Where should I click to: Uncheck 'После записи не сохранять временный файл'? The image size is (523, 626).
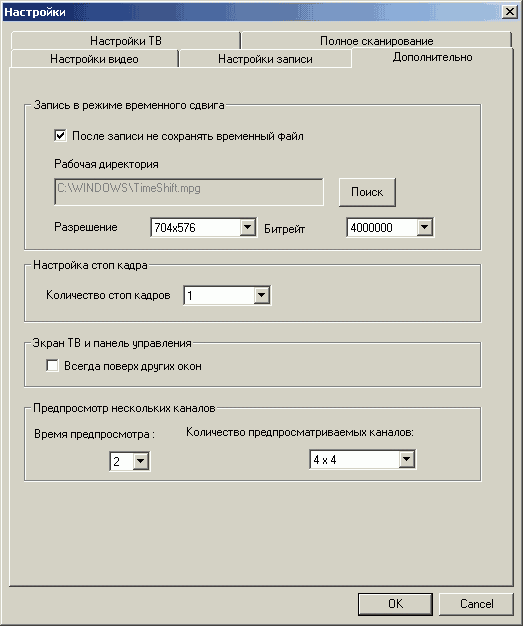point(60,136)
